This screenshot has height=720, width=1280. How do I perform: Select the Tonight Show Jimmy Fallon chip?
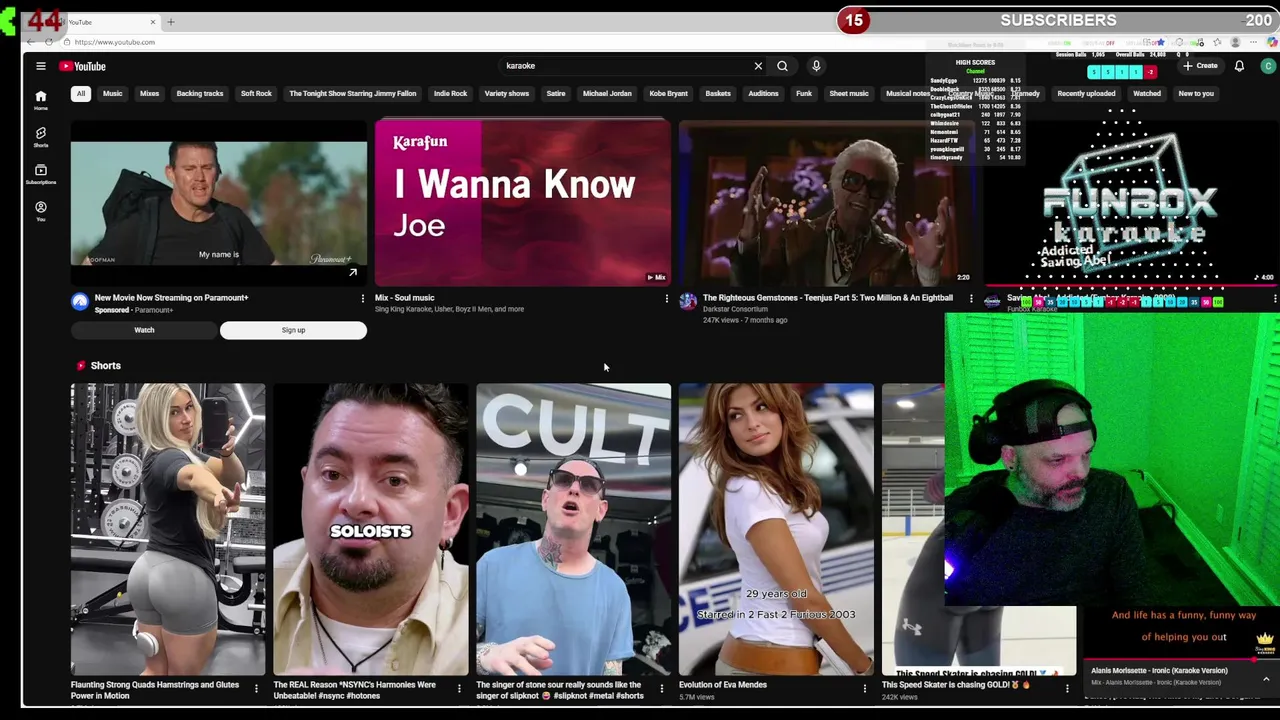click(353, 93)
